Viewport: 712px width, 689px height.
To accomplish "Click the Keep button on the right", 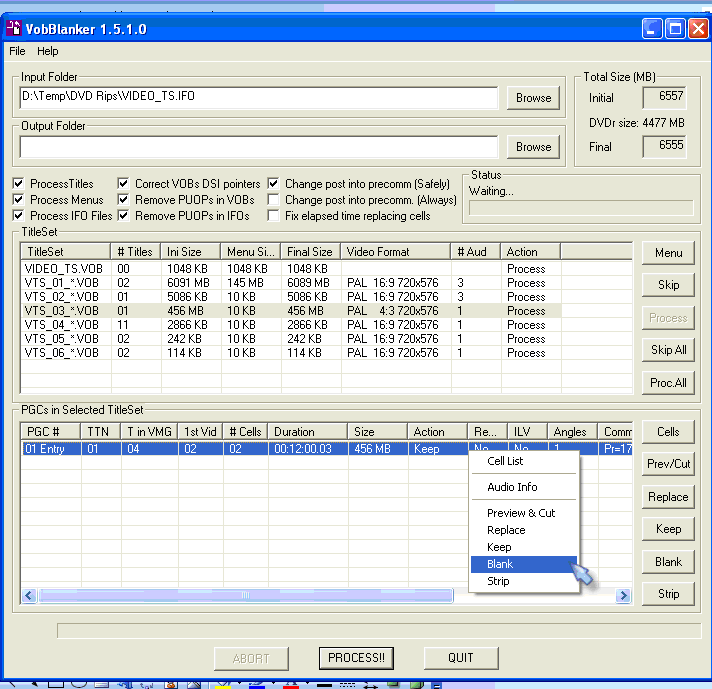I will (668, 529).
